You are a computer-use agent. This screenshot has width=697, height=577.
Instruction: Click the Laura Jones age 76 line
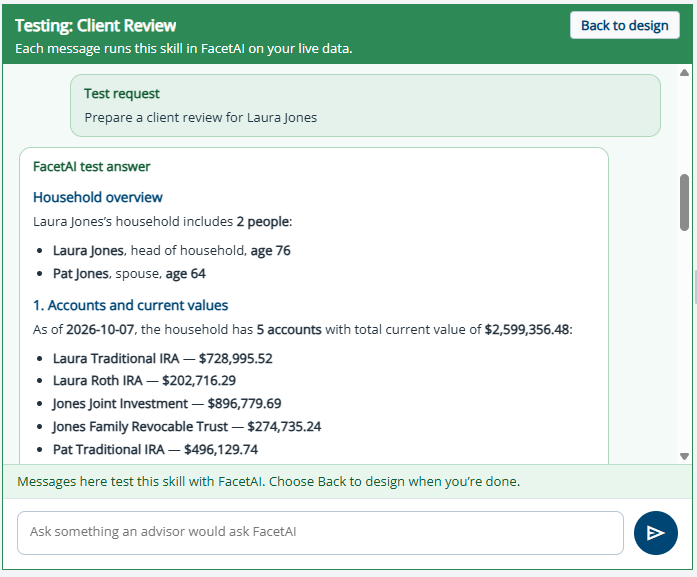(x=172, y=250)
